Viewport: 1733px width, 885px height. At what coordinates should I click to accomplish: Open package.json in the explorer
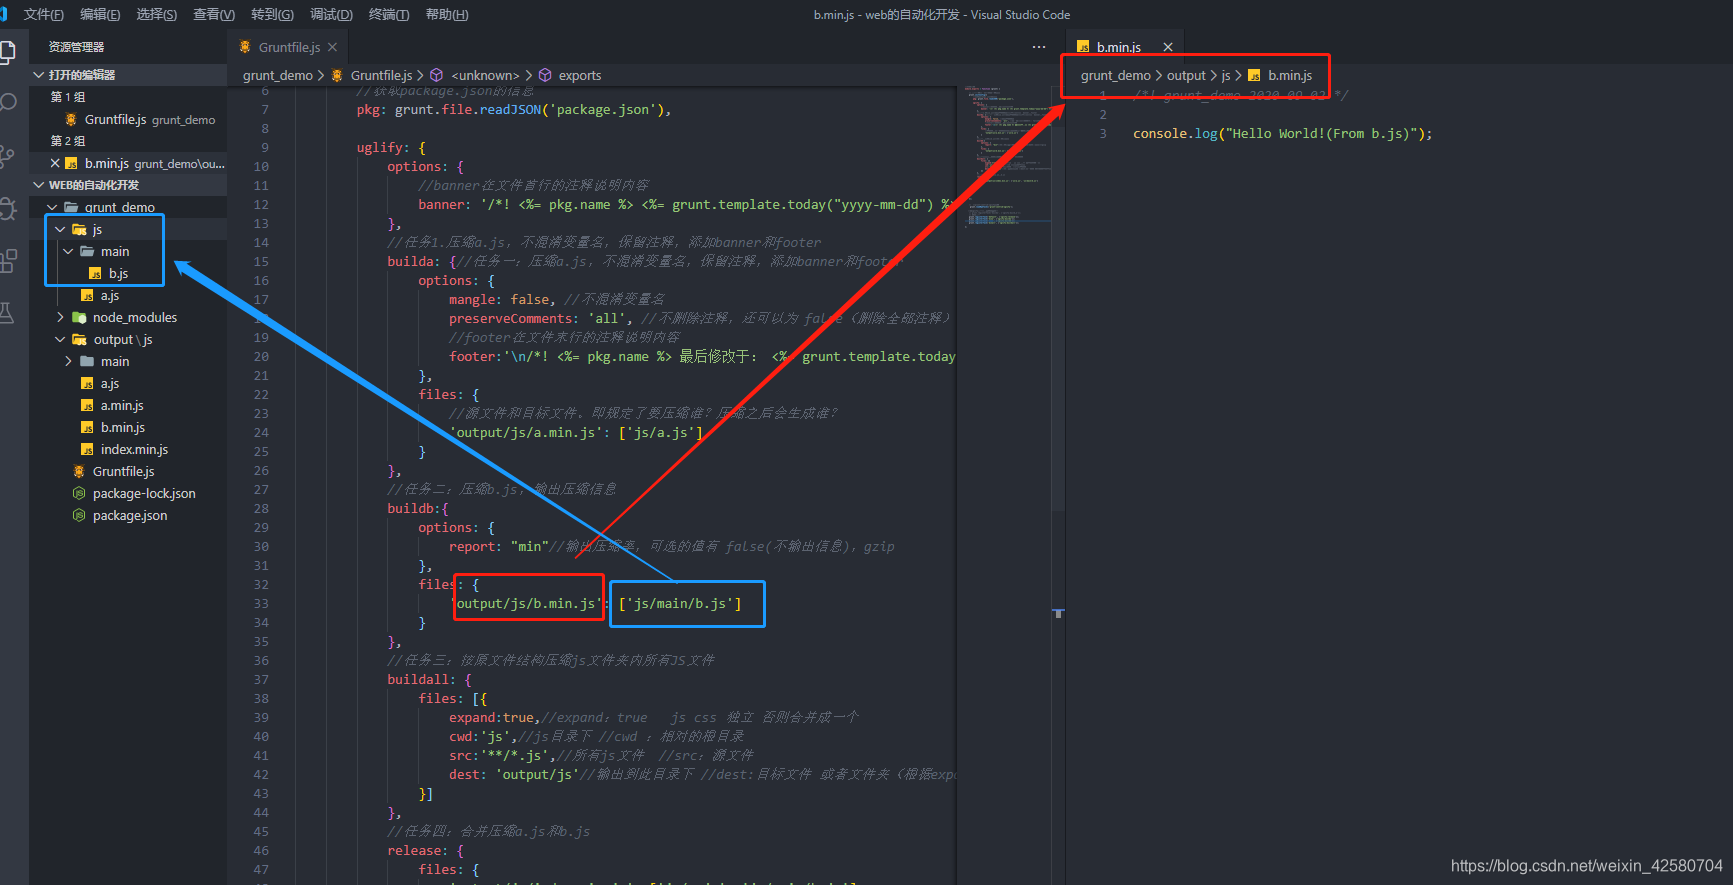(x=130, y=515)
